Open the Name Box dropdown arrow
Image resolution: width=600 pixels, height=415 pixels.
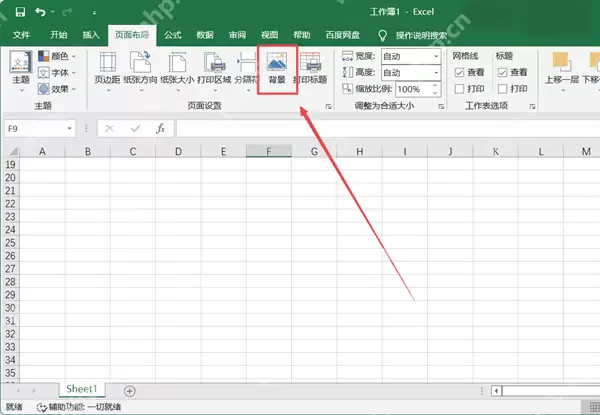click(70, 129)
